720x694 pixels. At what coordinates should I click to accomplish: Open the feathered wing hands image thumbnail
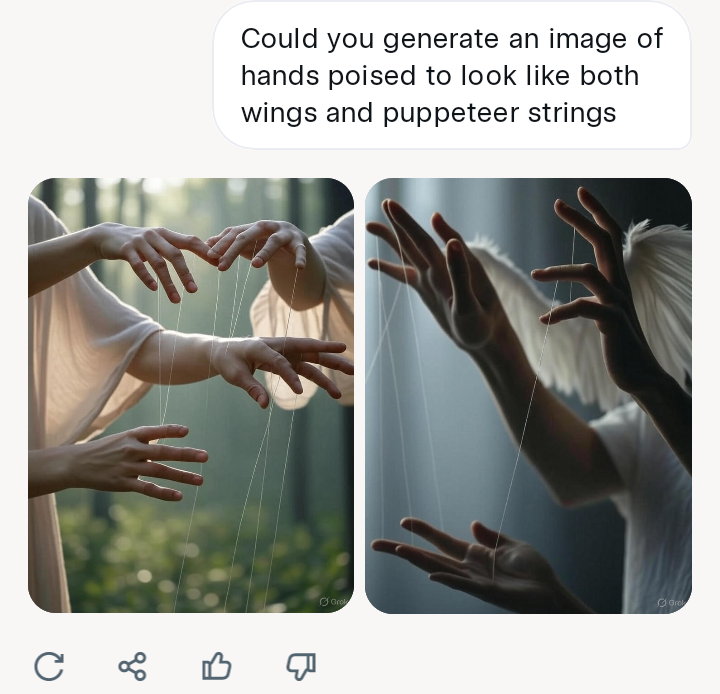tap(529, 395)
